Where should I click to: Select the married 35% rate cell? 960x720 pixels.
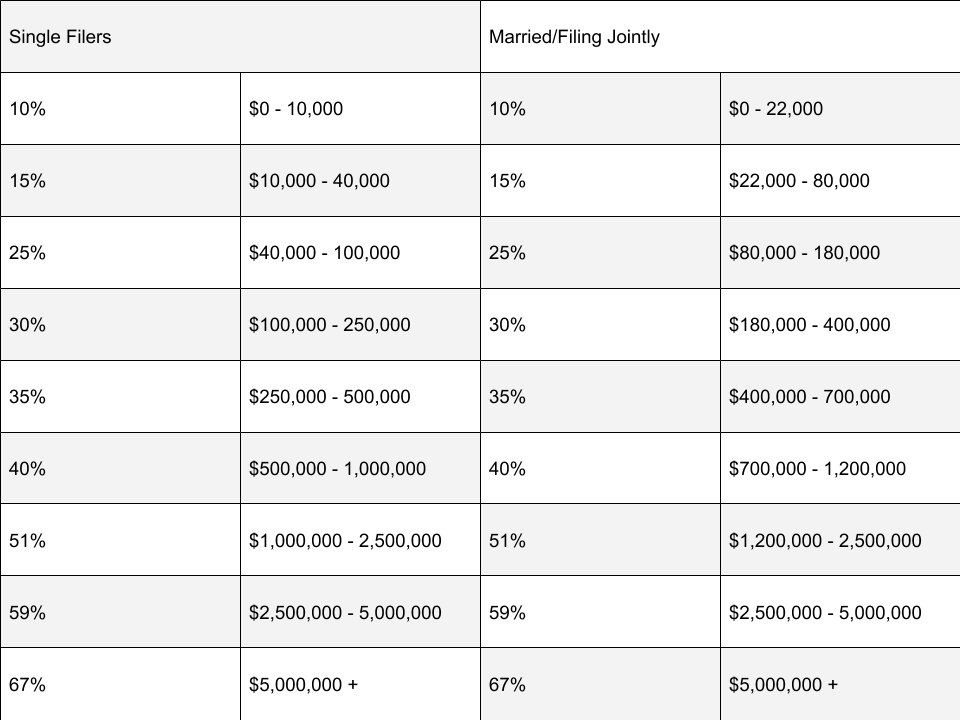(x=600, y=397)
